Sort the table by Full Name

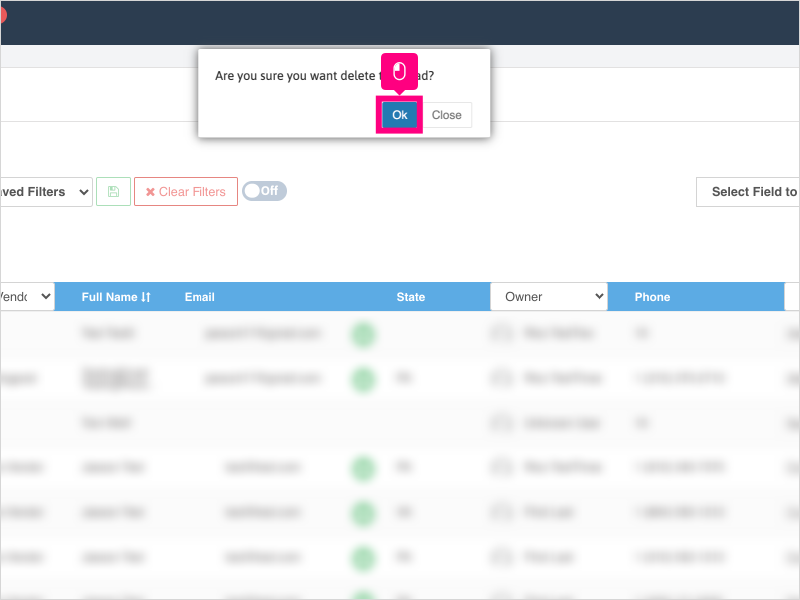tap(116, 297)
